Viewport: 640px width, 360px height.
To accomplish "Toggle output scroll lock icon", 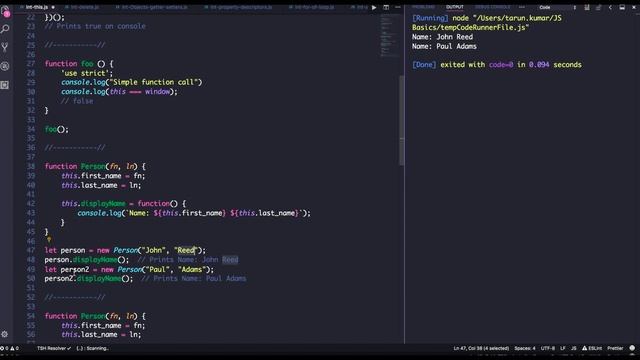I will point(598,7).
